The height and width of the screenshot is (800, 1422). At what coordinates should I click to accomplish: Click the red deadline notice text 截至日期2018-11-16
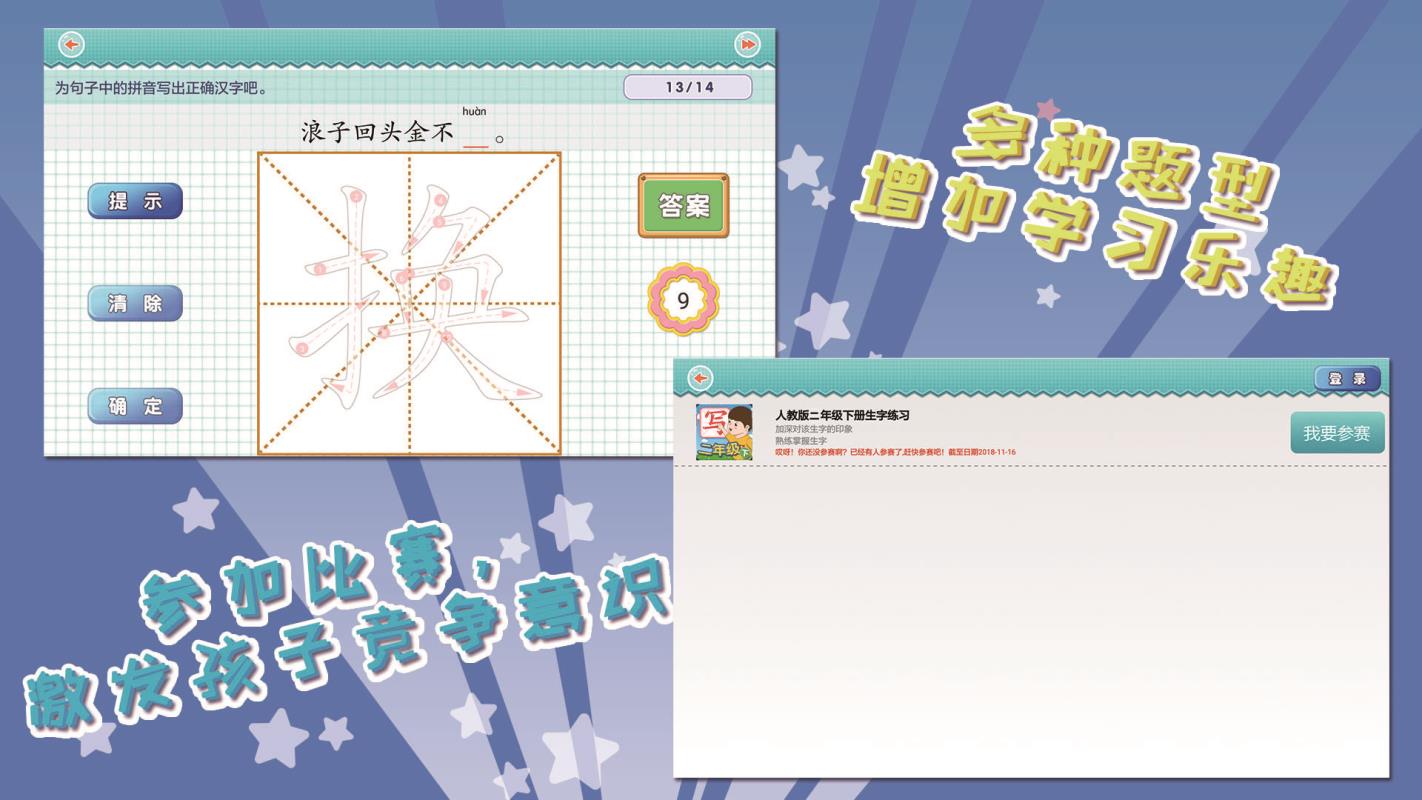pyautogui.click(x=981, y=452)
